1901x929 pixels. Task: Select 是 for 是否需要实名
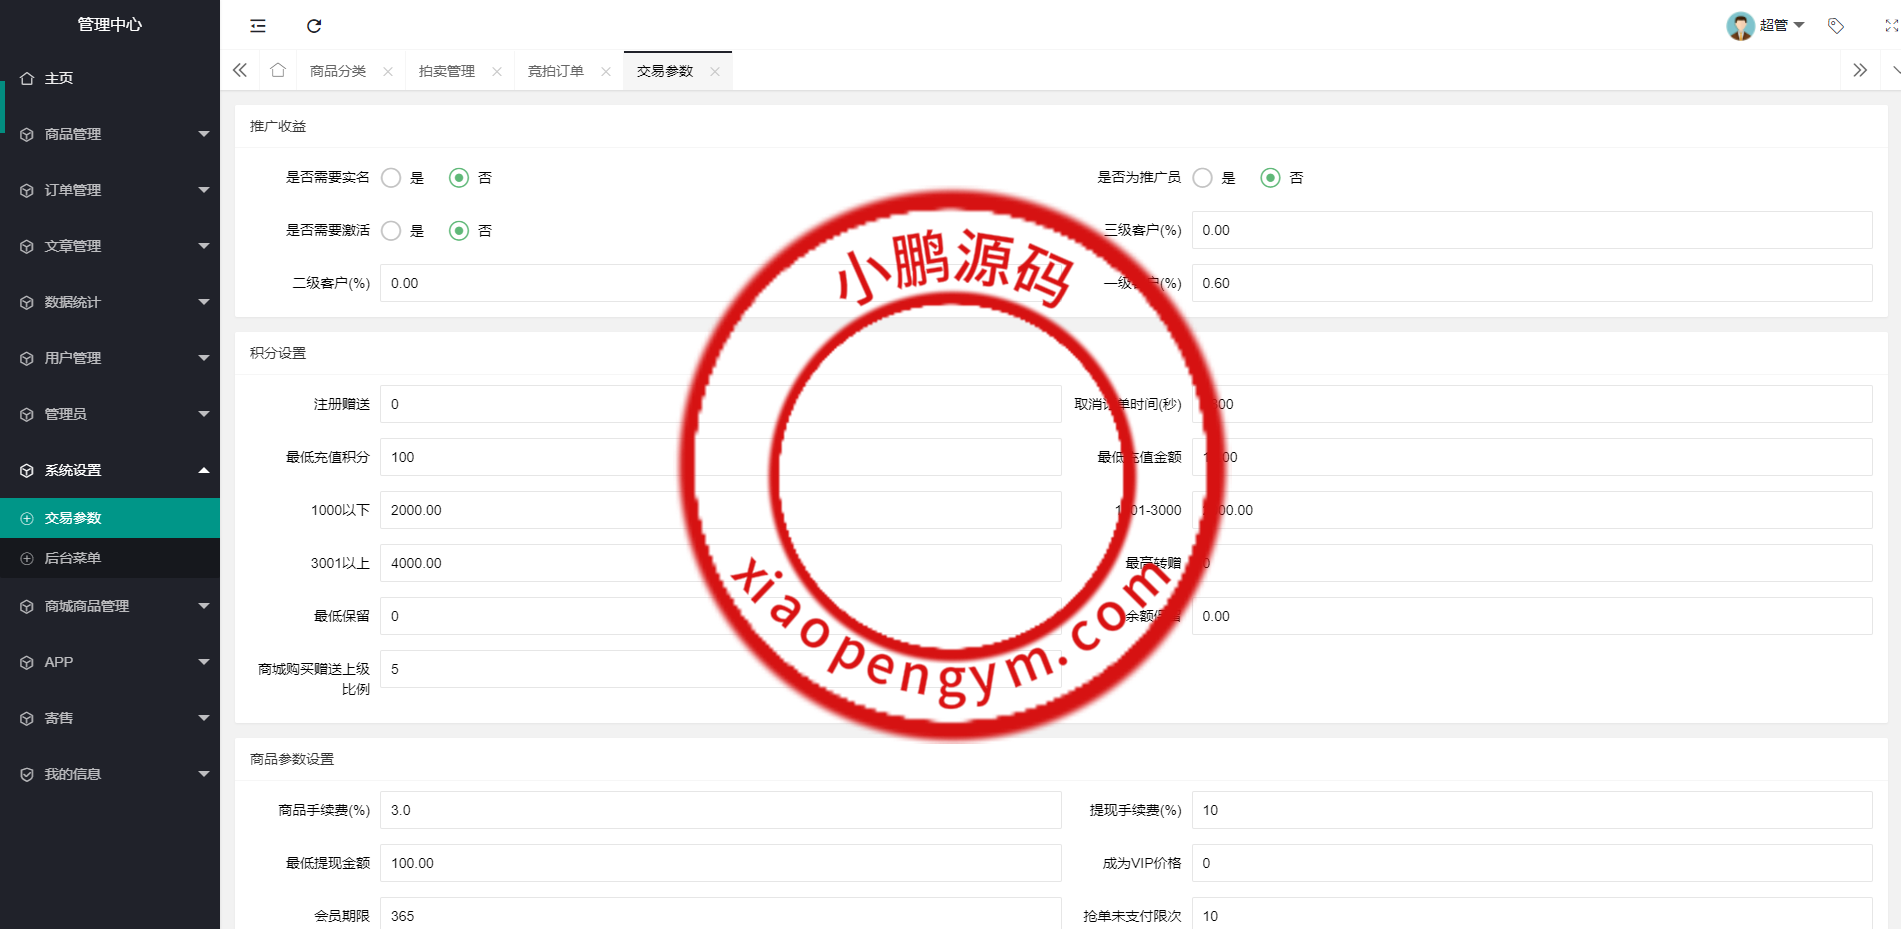pyautogui.click(x=391, y=177)
